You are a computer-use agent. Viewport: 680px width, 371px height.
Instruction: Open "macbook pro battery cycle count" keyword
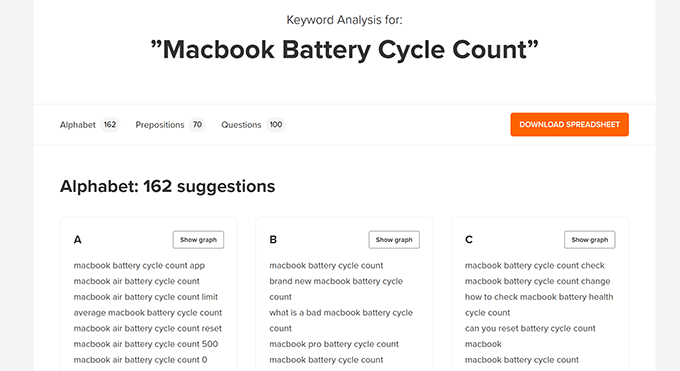(334, 344)
